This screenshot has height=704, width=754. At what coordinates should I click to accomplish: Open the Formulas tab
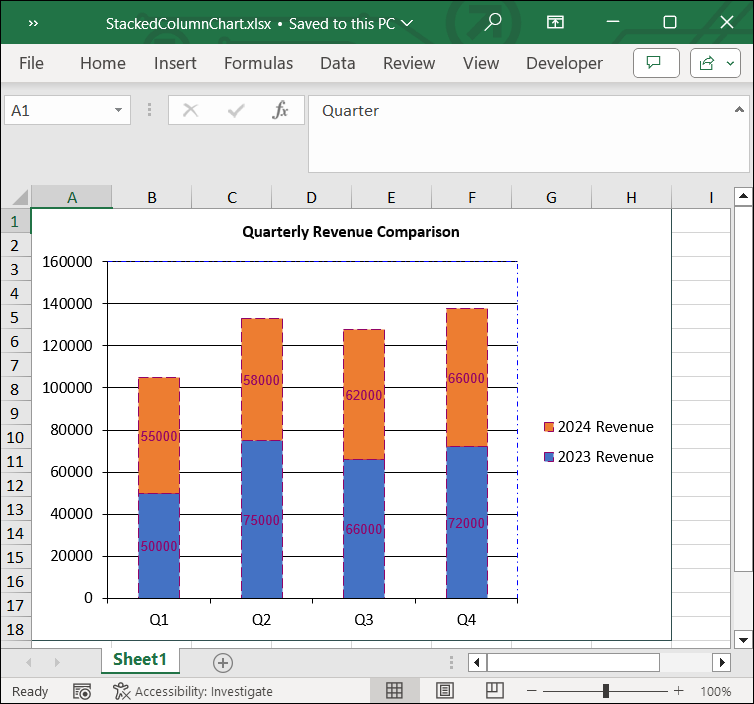[x=258, y=63]
